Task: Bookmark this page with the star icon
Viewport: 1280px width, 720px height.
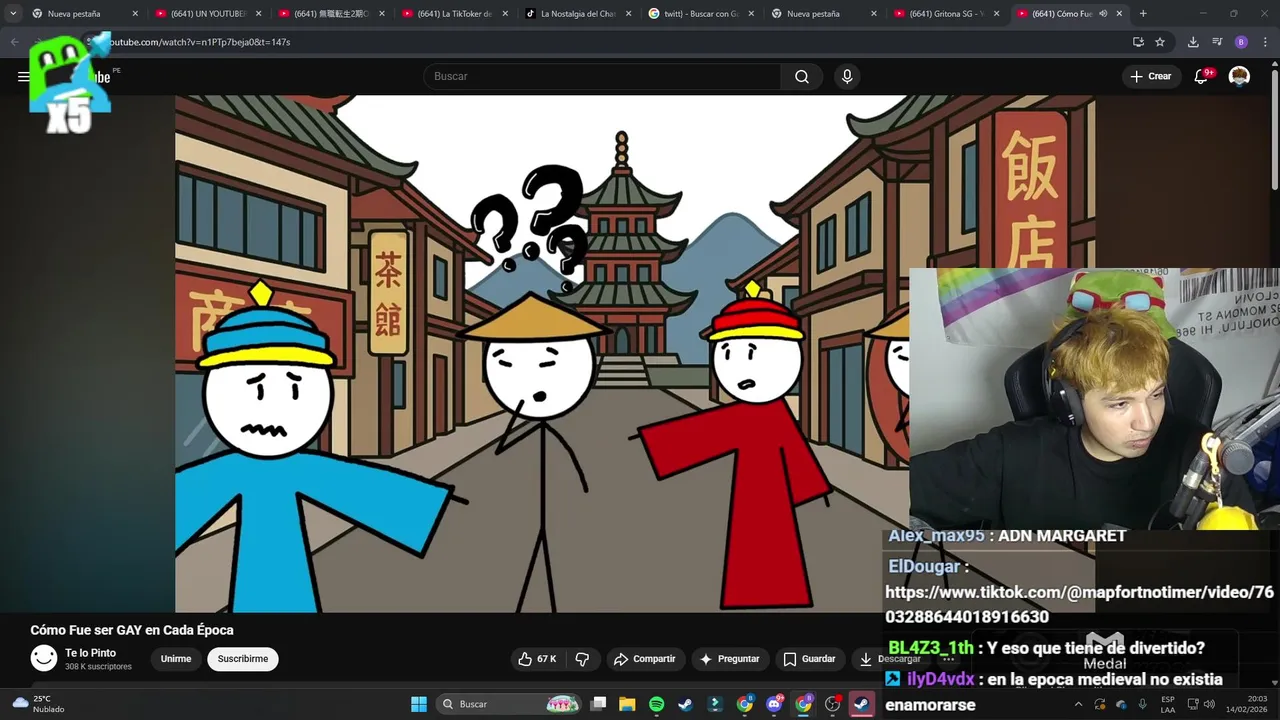Action: [x=1160, y=42]
